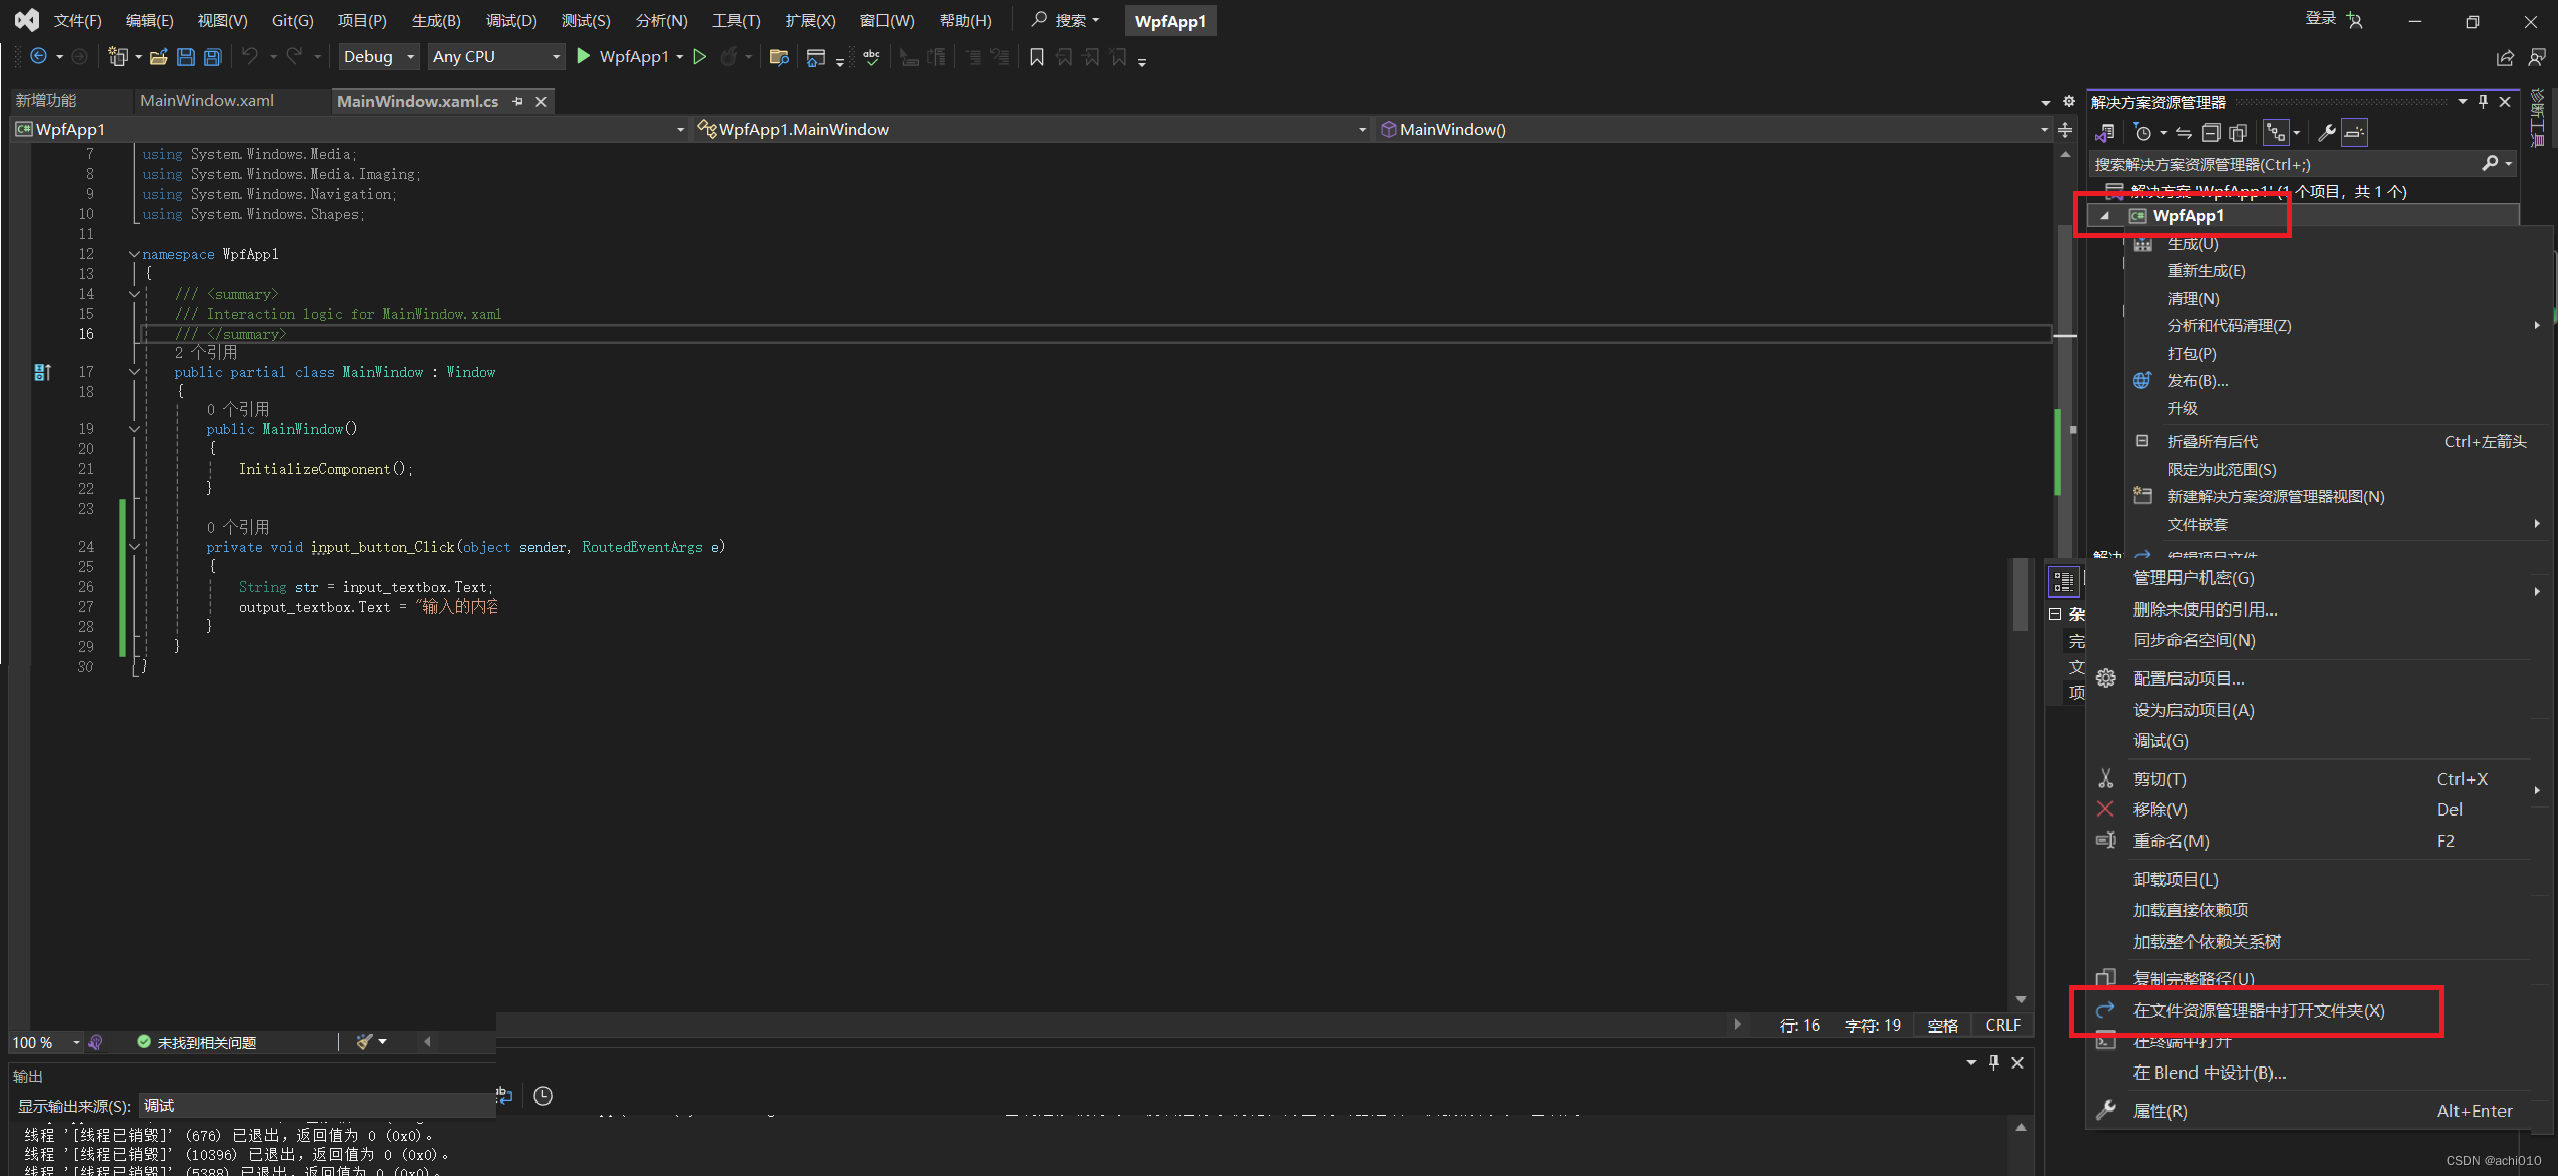The width and height of the screenshot is (2558, 1176).
Task: Collapse the MainWindow class fold marker
Action: [134, 372]
